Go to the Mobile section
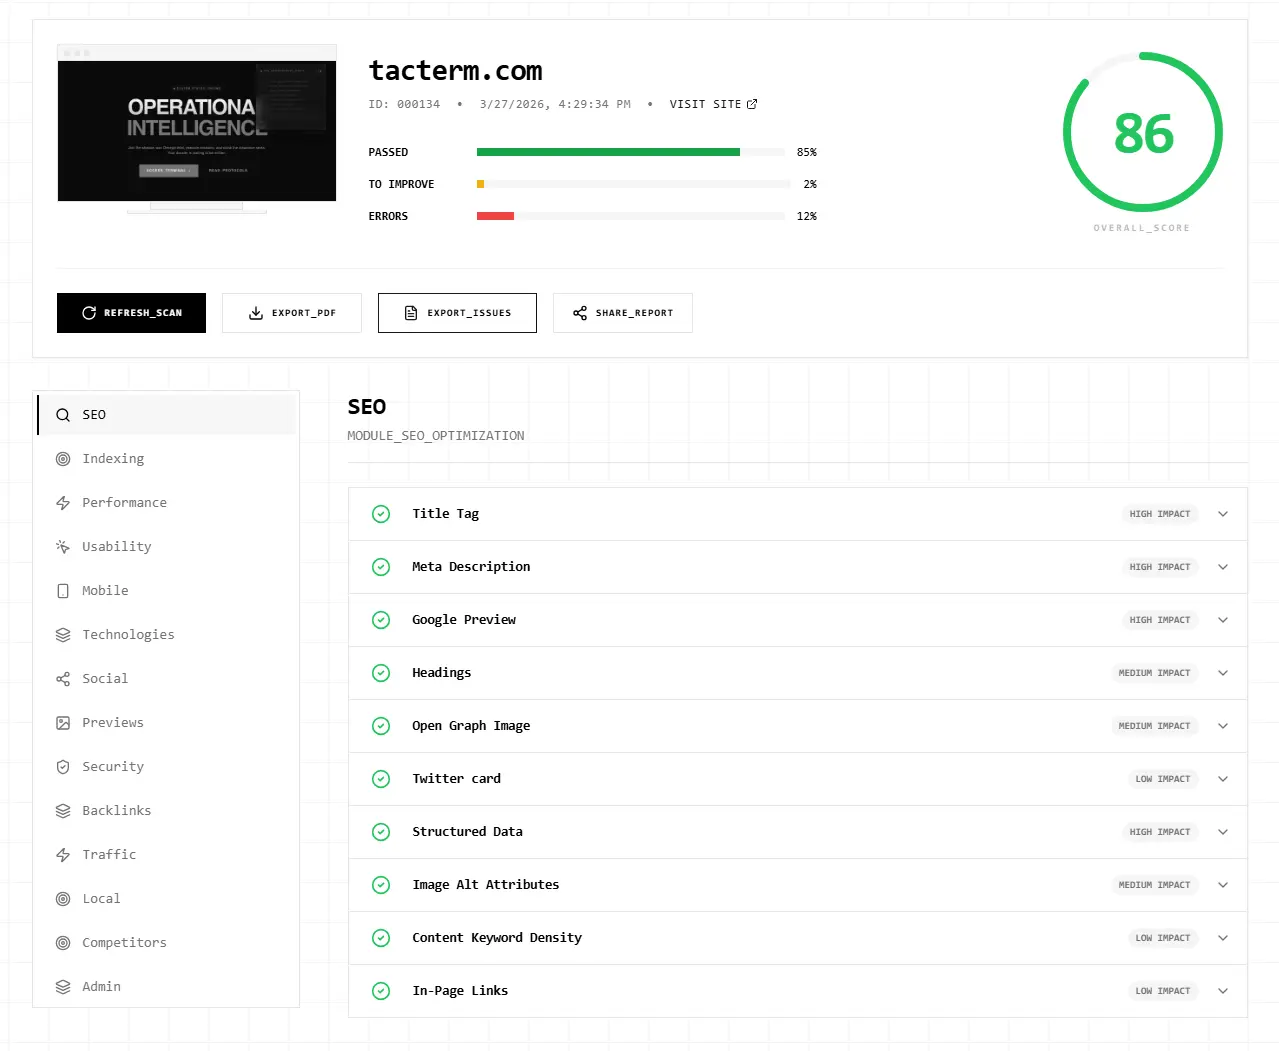Image resolution: width=1279 pixels, height=1051 pixels. point(167,591)
